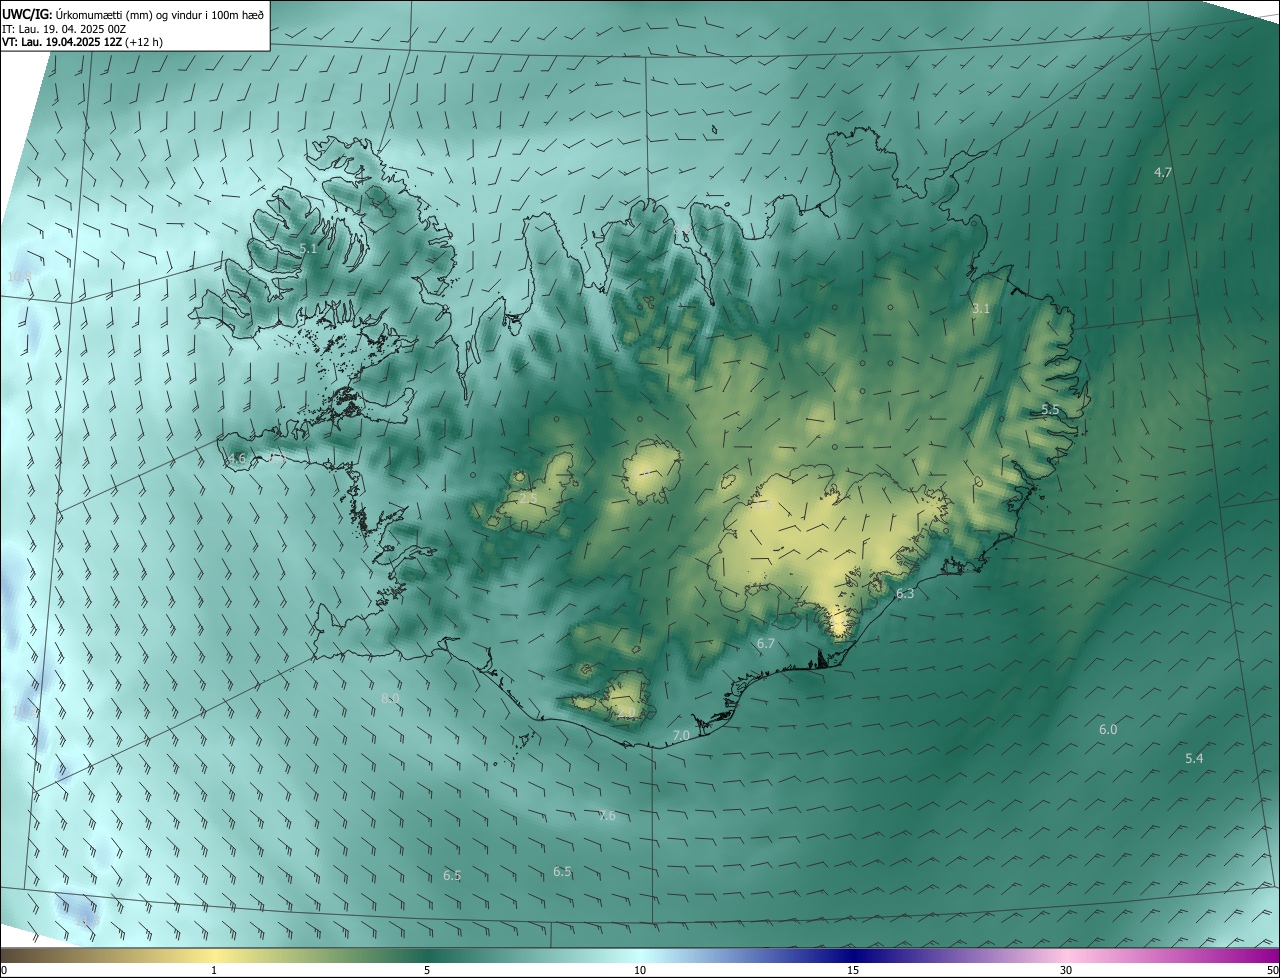Click the '3.1' precipitation value

click(981, 309)
